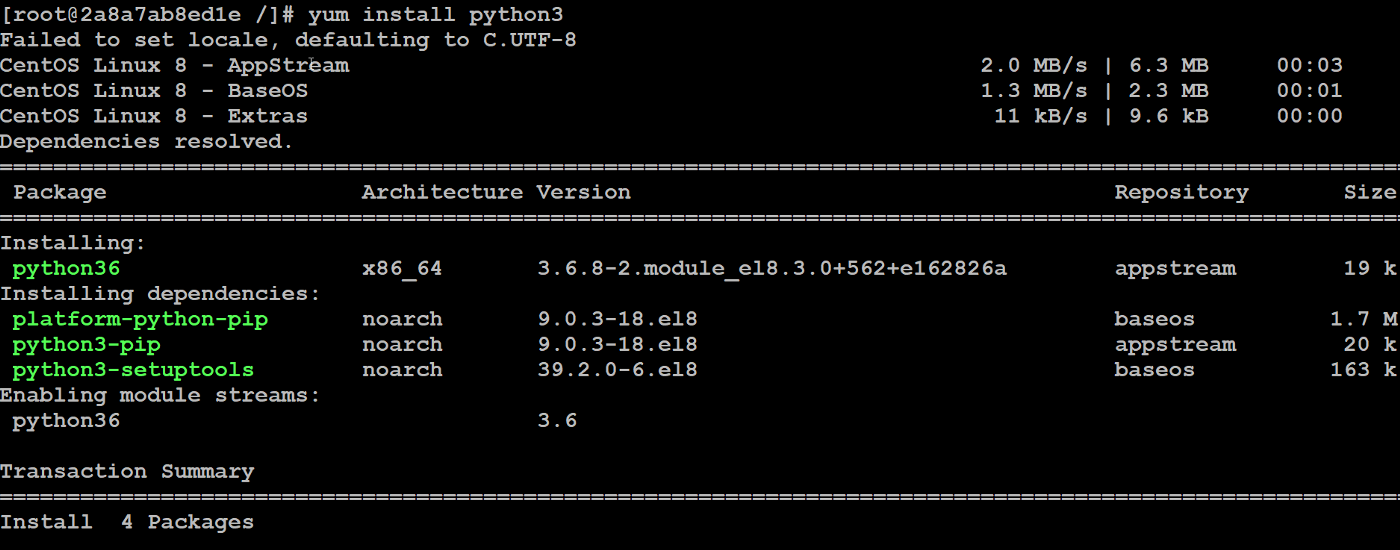
Task: Click the Architecture column header
Action: click(442, 192)
